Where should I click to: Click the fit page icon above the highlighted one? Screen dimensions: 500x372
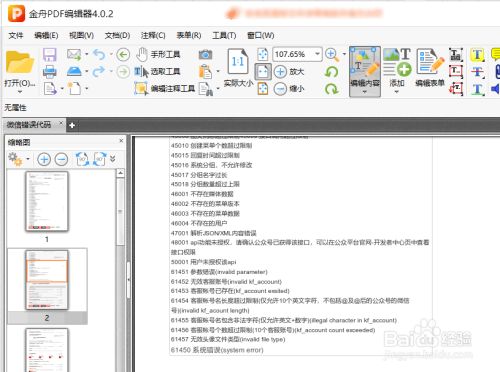coord(263,54)
